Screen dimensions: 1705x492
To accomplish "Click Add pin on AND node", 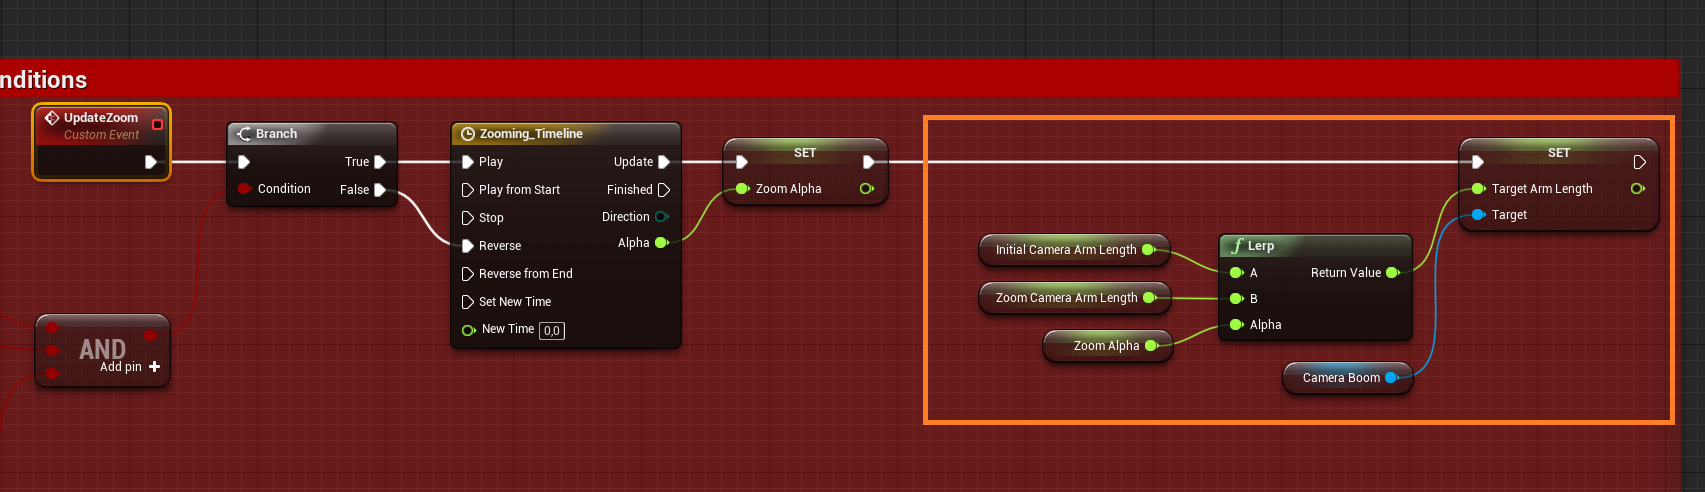I will [154, 367].
